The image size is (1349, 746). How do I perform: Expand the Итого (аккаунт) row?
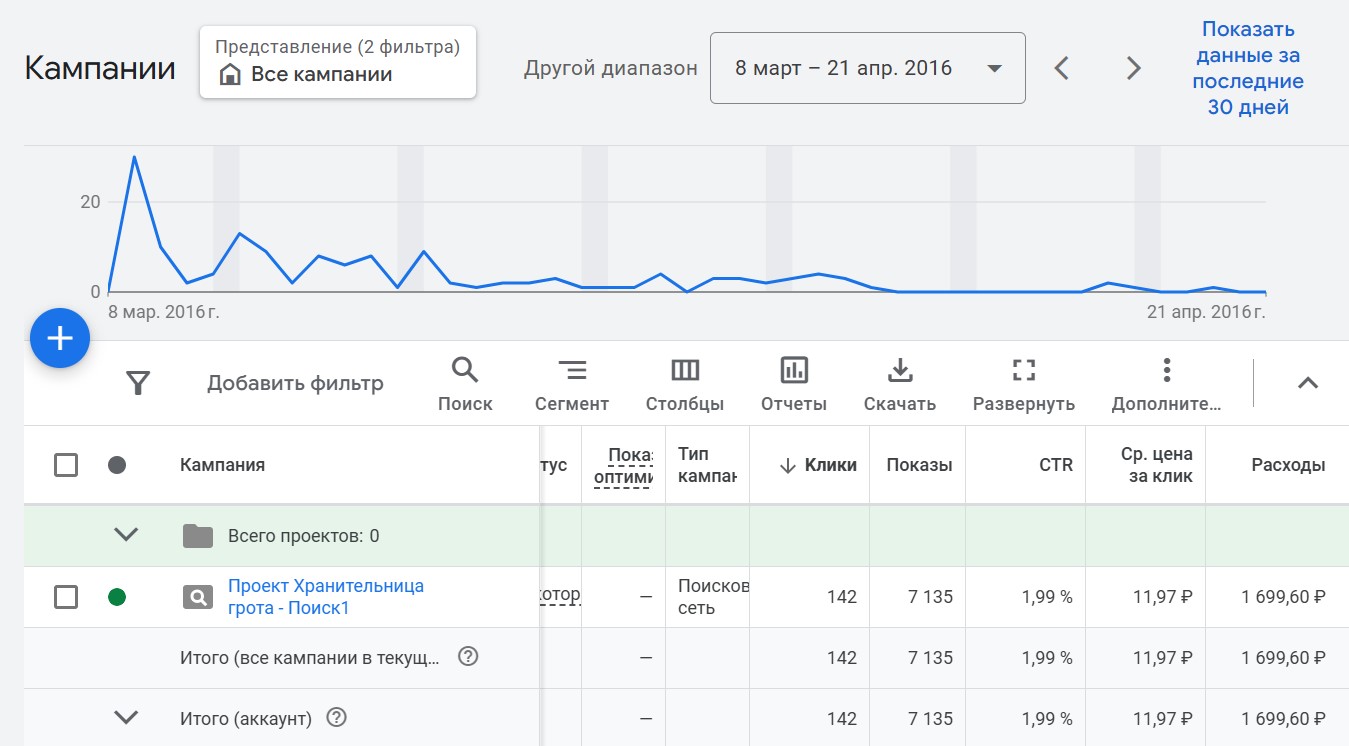tap(126, 717)
